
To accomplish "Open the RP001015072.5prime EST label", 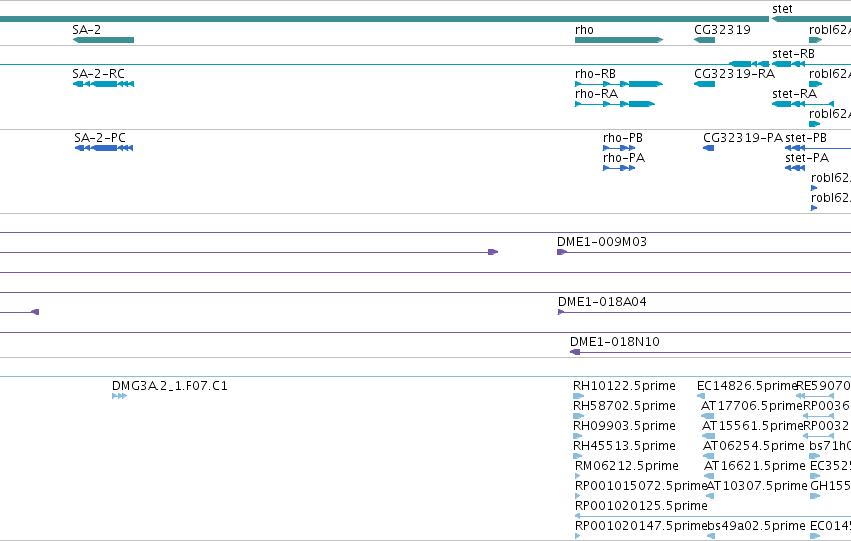I will [x=641, y=486].
